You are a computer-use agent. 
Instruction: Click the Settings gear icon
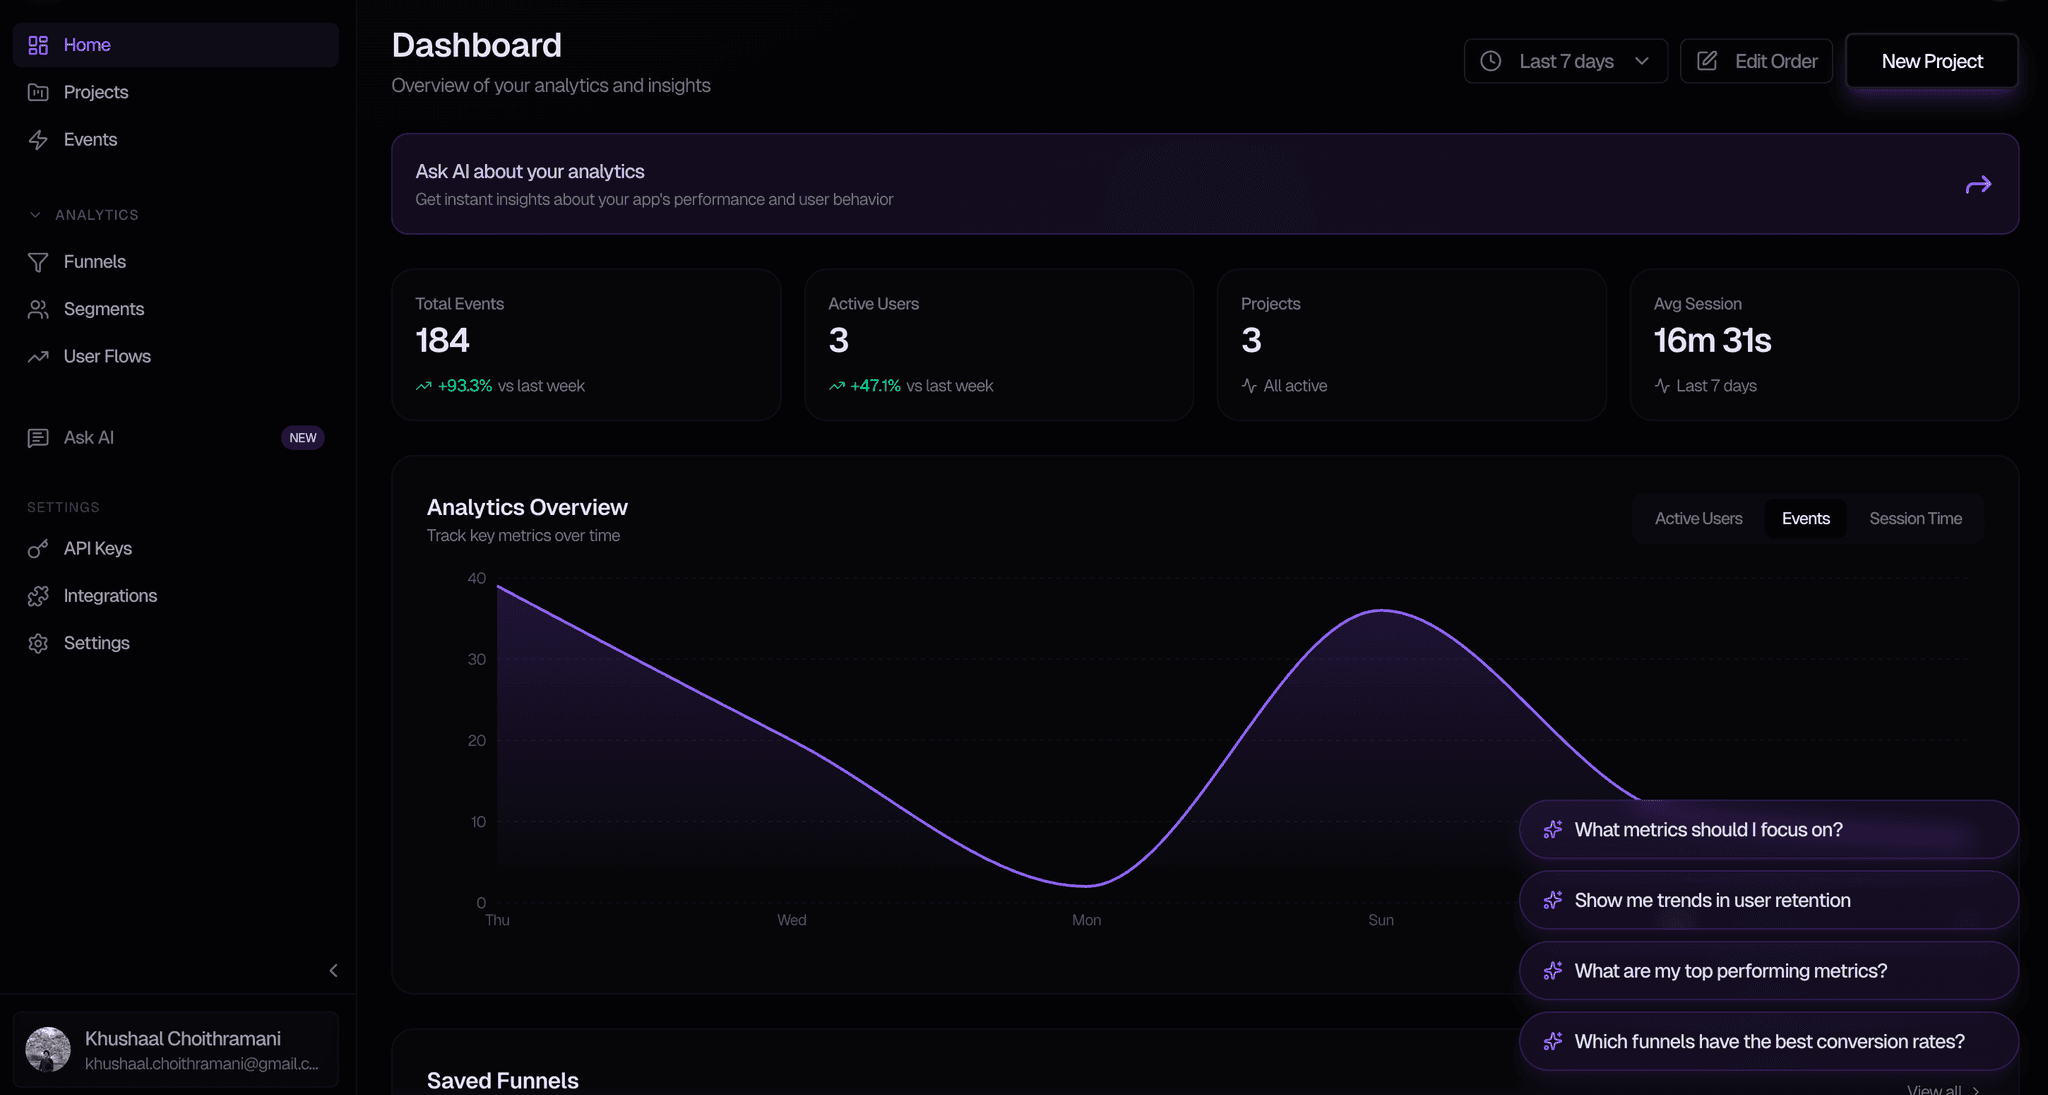pyautogui.click(x=38, y=642)
